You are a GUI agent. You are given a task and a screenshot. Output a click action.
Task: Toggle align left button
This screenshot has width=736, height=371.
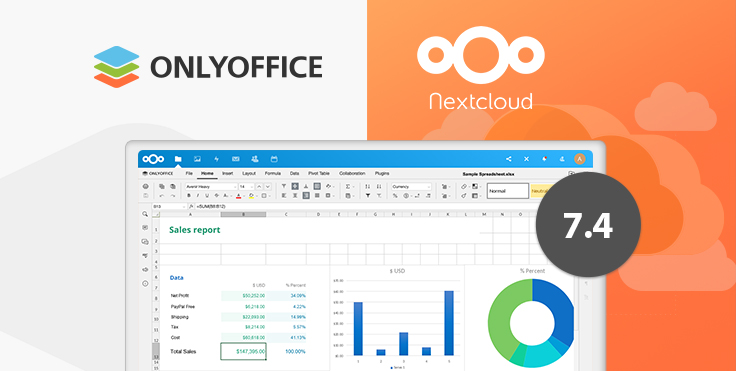[x=284, y=196]
